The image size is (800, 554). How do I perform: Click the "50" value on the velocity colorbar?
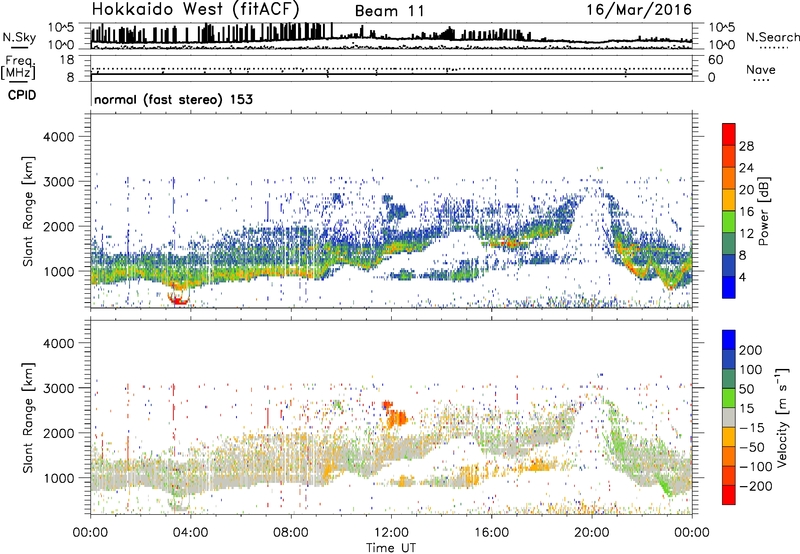click(x=746, y=389)
